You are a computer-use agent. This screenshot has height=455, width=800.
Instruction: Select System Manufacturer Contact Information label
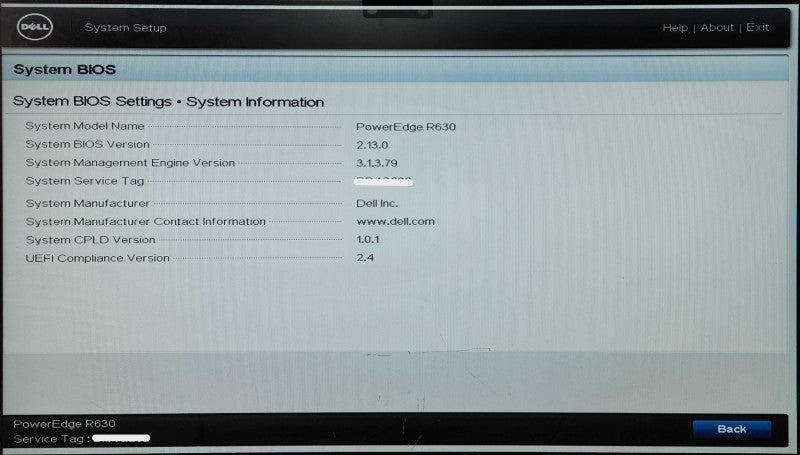(146, 221)
